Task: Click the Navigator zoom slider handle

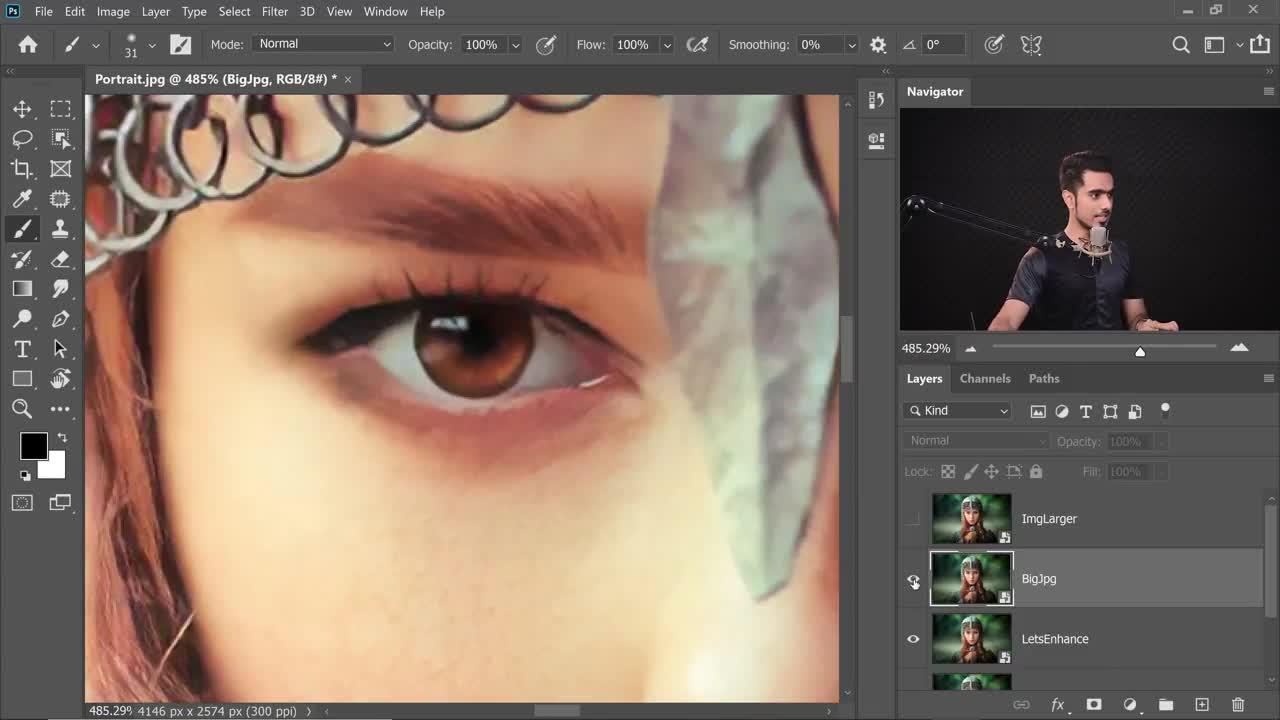Action: point(1140,351)
